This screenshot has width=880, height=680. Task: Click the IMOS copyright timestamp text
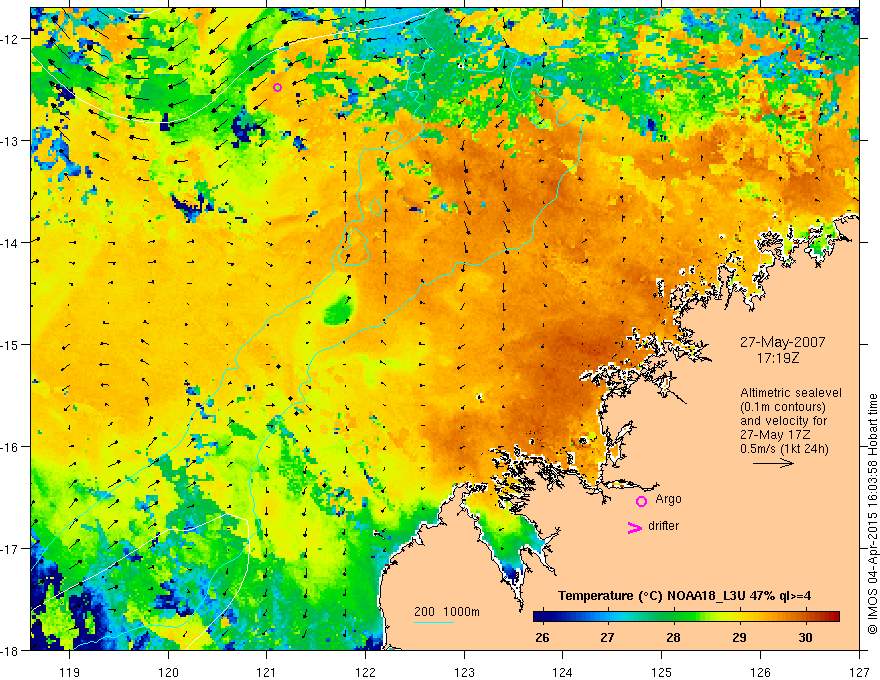pyautogui.click(x=872, y=514)
